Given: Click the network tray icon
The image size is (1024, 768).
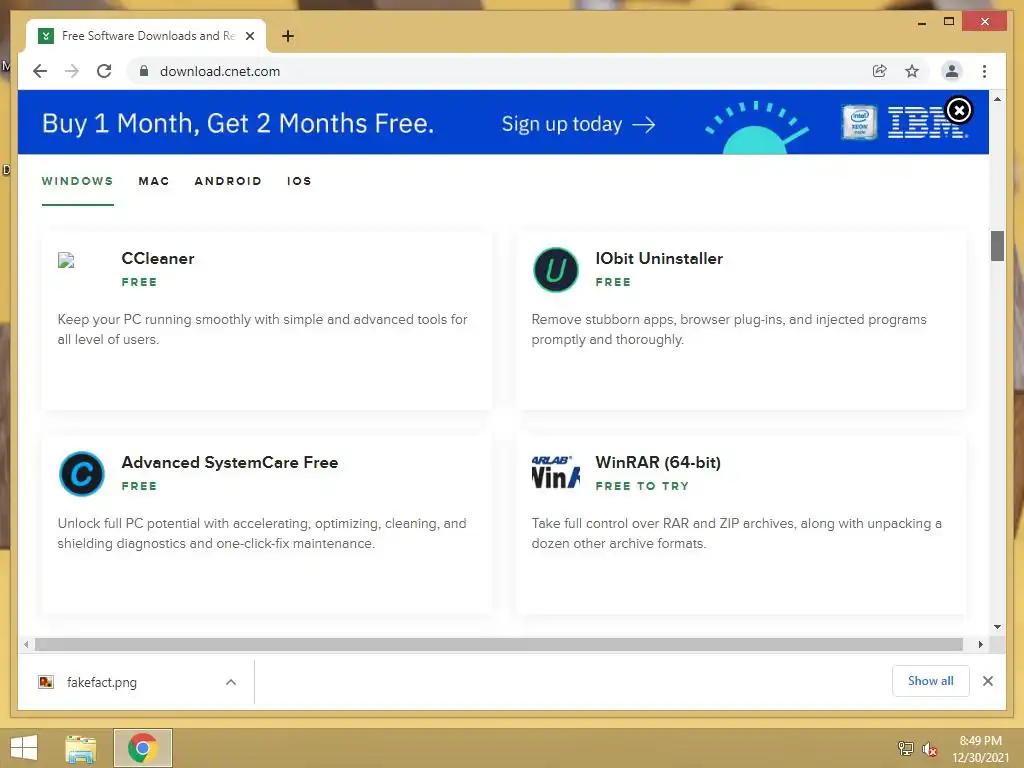Looking at the screenshot, I should click(x=905, y=748).
